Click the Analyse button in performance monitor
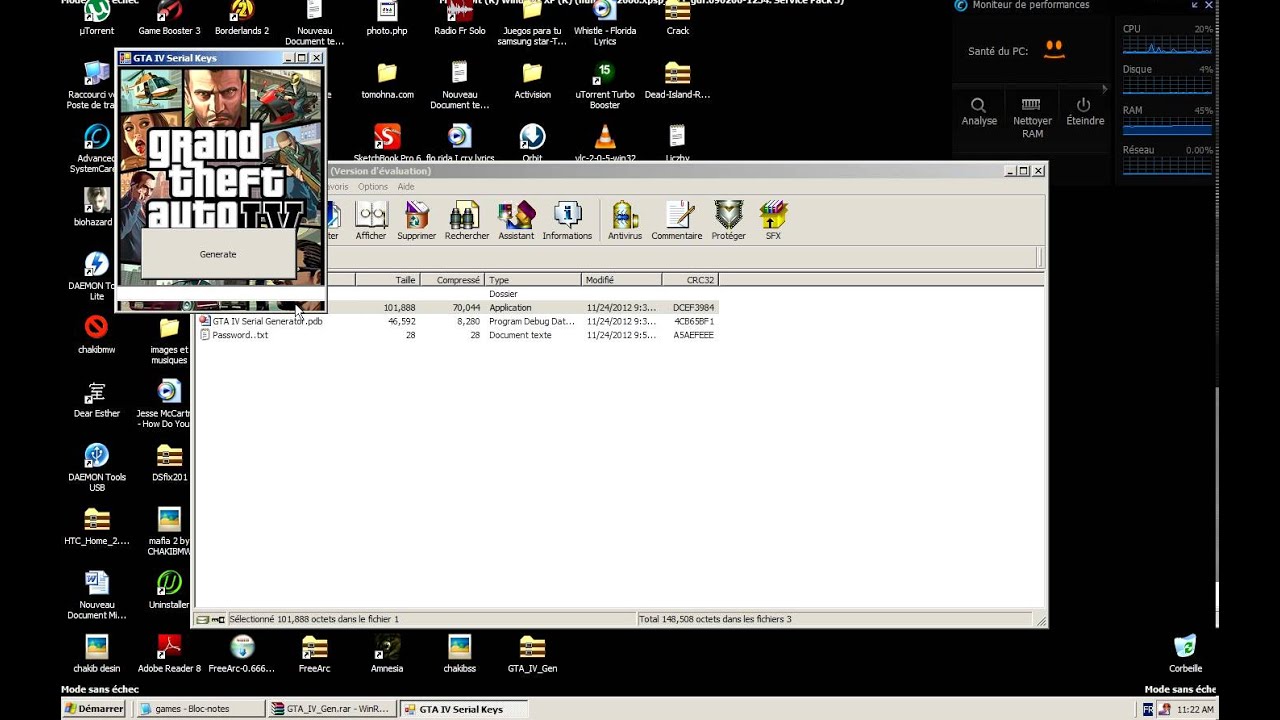 coord(979,112)
